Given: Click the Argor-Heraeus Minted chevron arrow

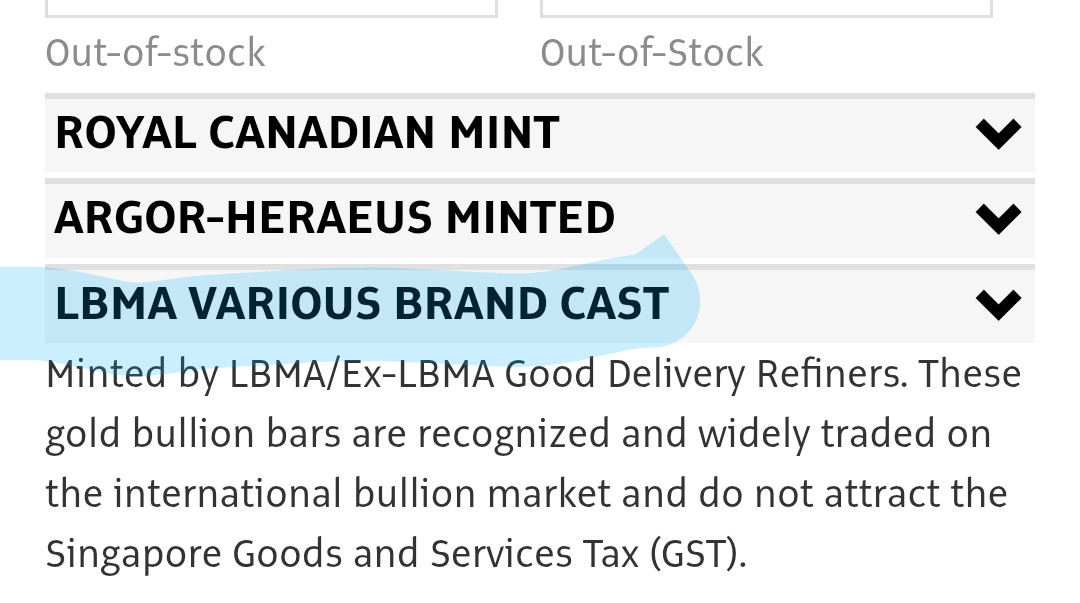Looking at the screenshot, I should (998, 218).
